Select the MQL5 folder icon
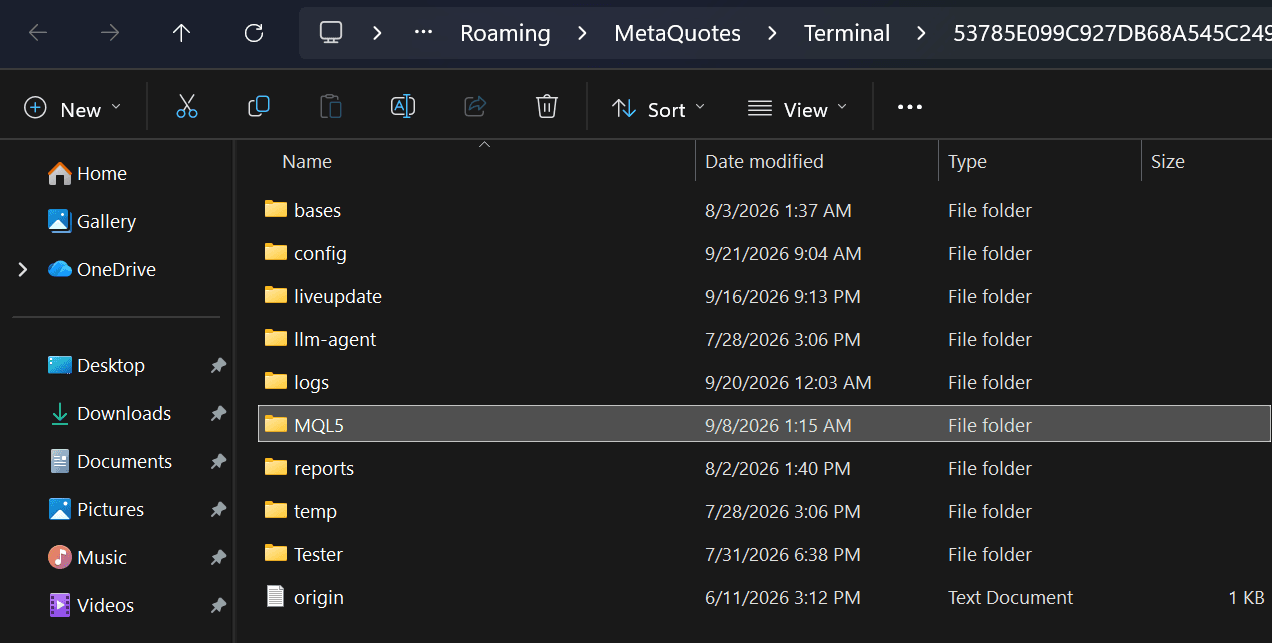This screenshot has width=1272, height=643. coord(276,424)
